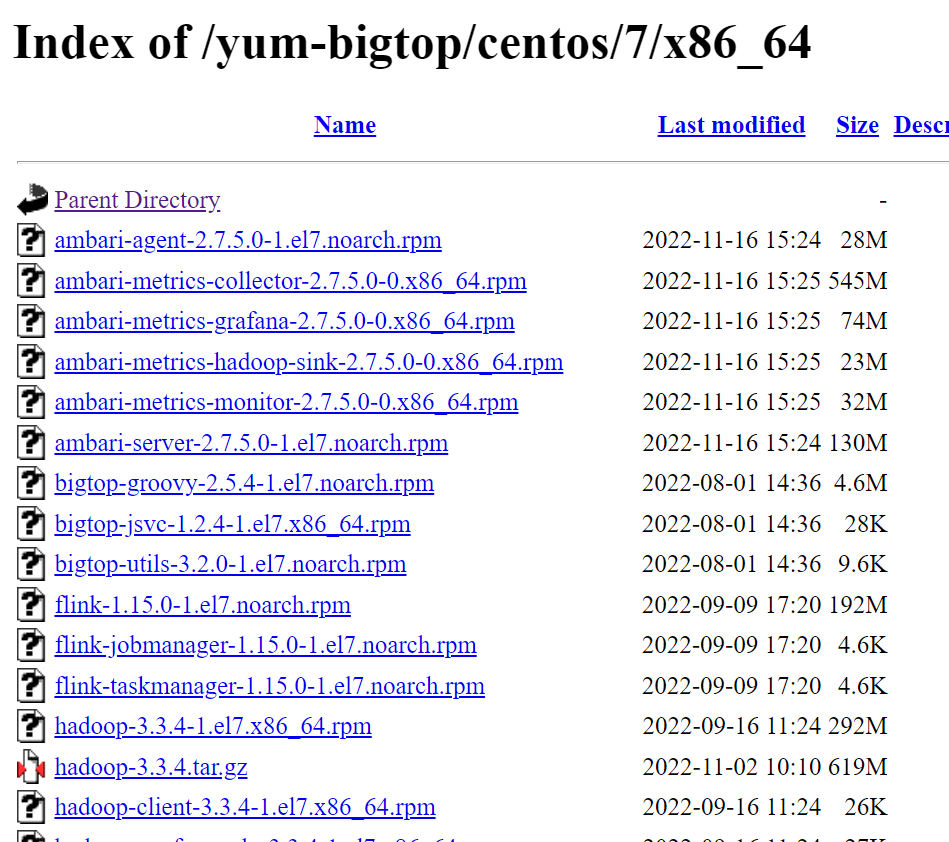Download ambari-metrics-grafana-2.7.5.0-0.x86_64.rpm
Viewport: 949px width, 842px height.
(x=284, y=321)
